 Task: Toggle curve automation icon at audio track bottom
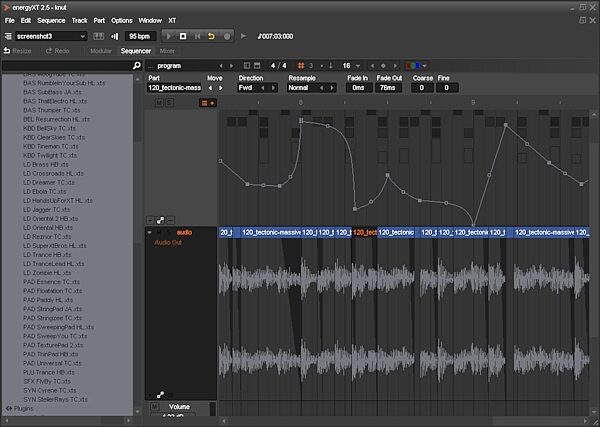tap(160, 394)
